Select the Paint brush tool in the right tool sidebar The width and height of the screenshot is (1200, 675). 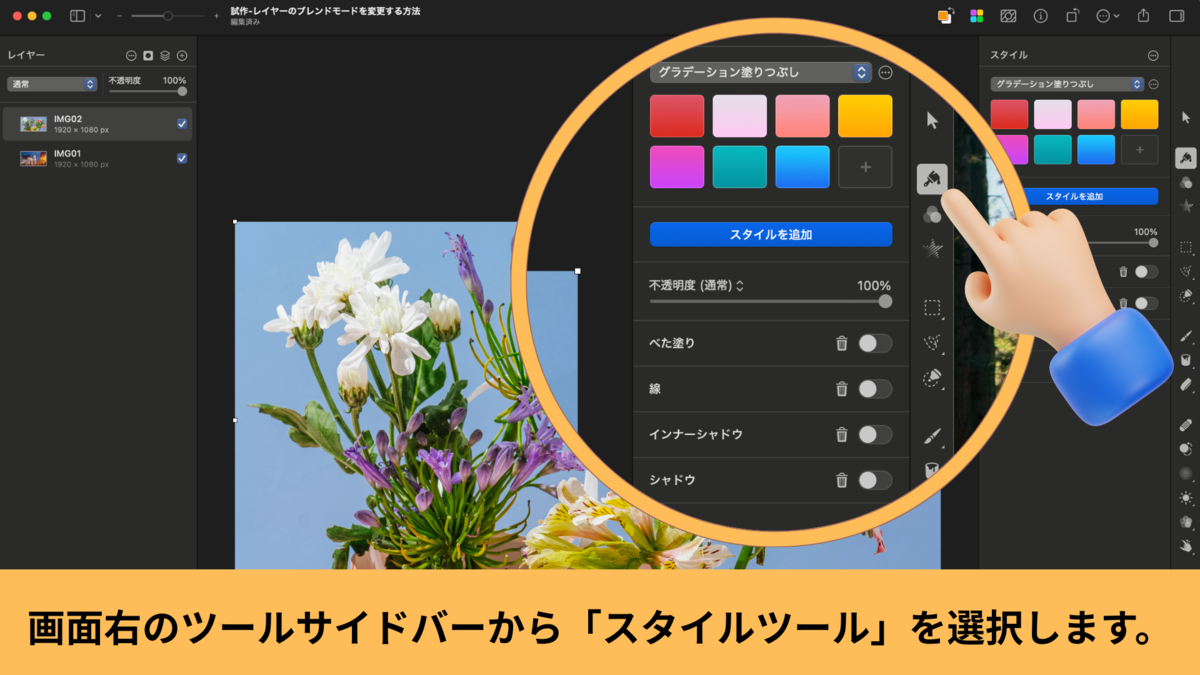pos(1186,336)
